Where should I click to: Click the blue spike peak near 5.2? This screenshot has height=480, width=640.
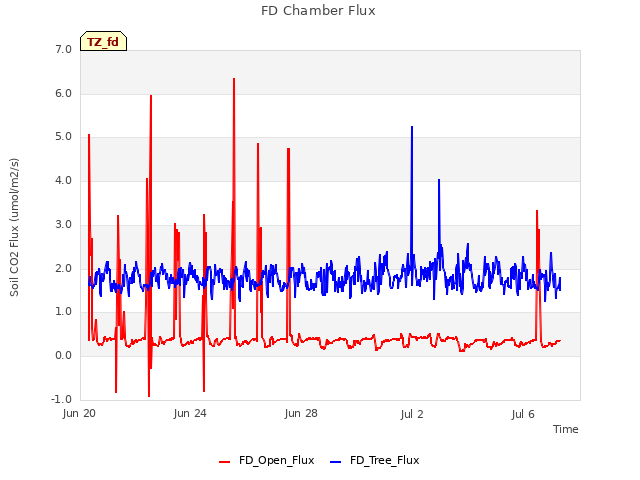coord(412,127)
